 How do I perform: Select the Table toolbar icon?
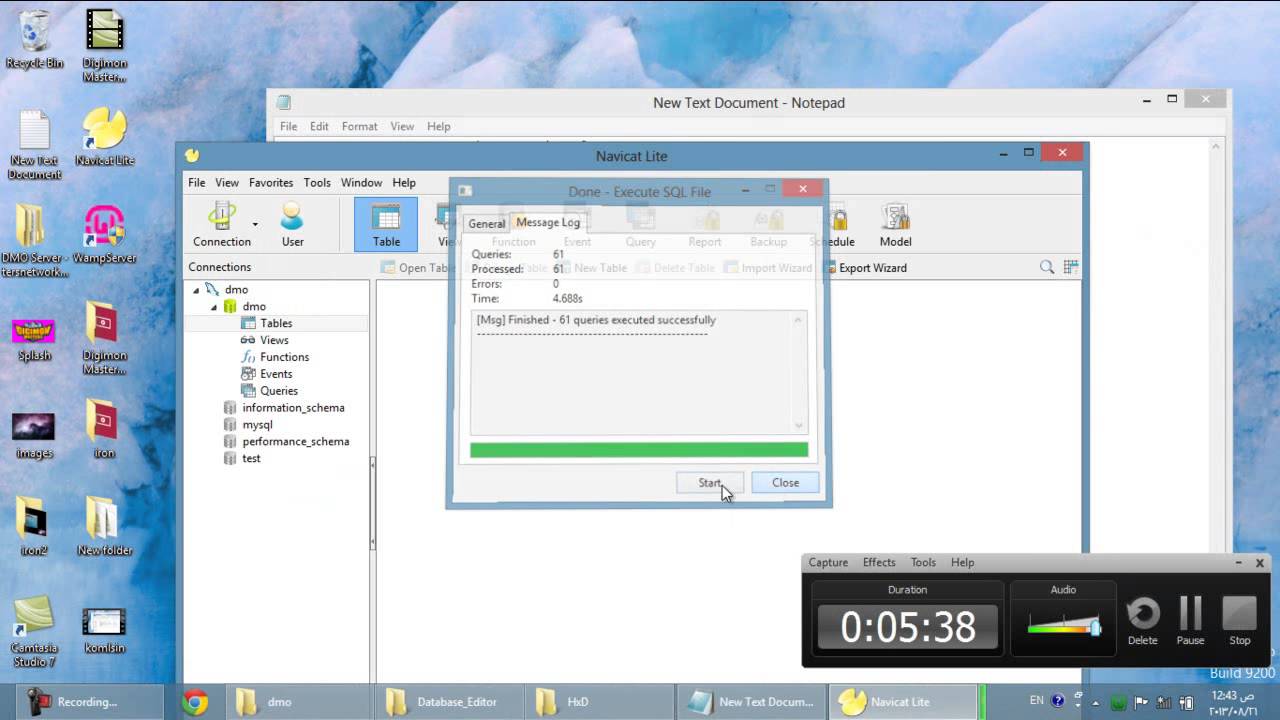(386, 224)
